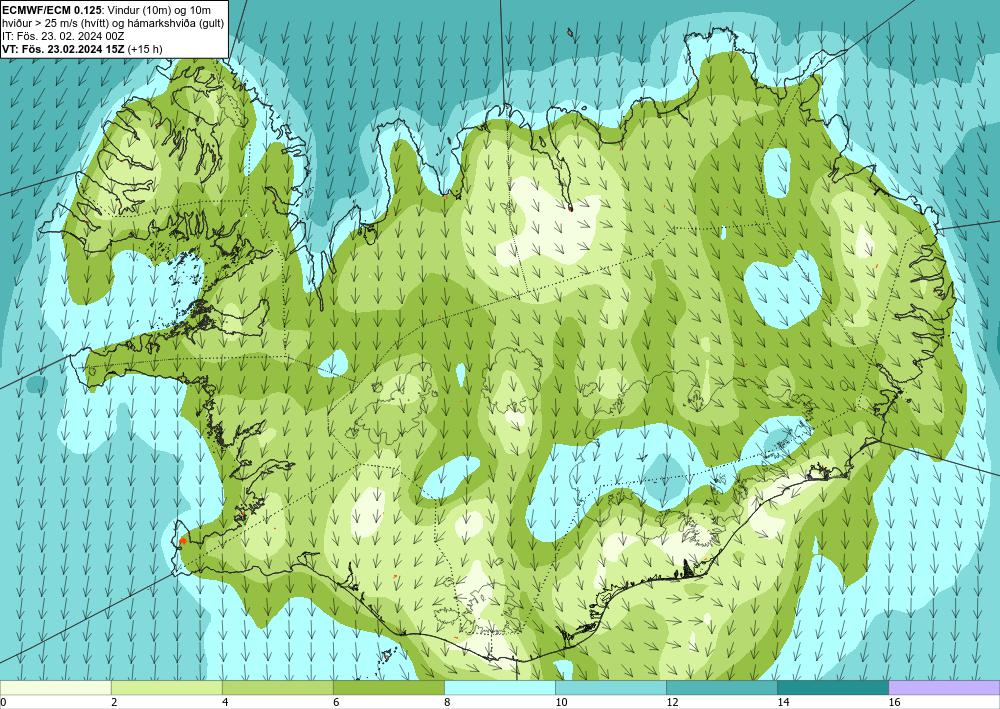This screenshot has width=1000, height=709.
Task: Click the legend scale label '8'
Action: [447, 703]
